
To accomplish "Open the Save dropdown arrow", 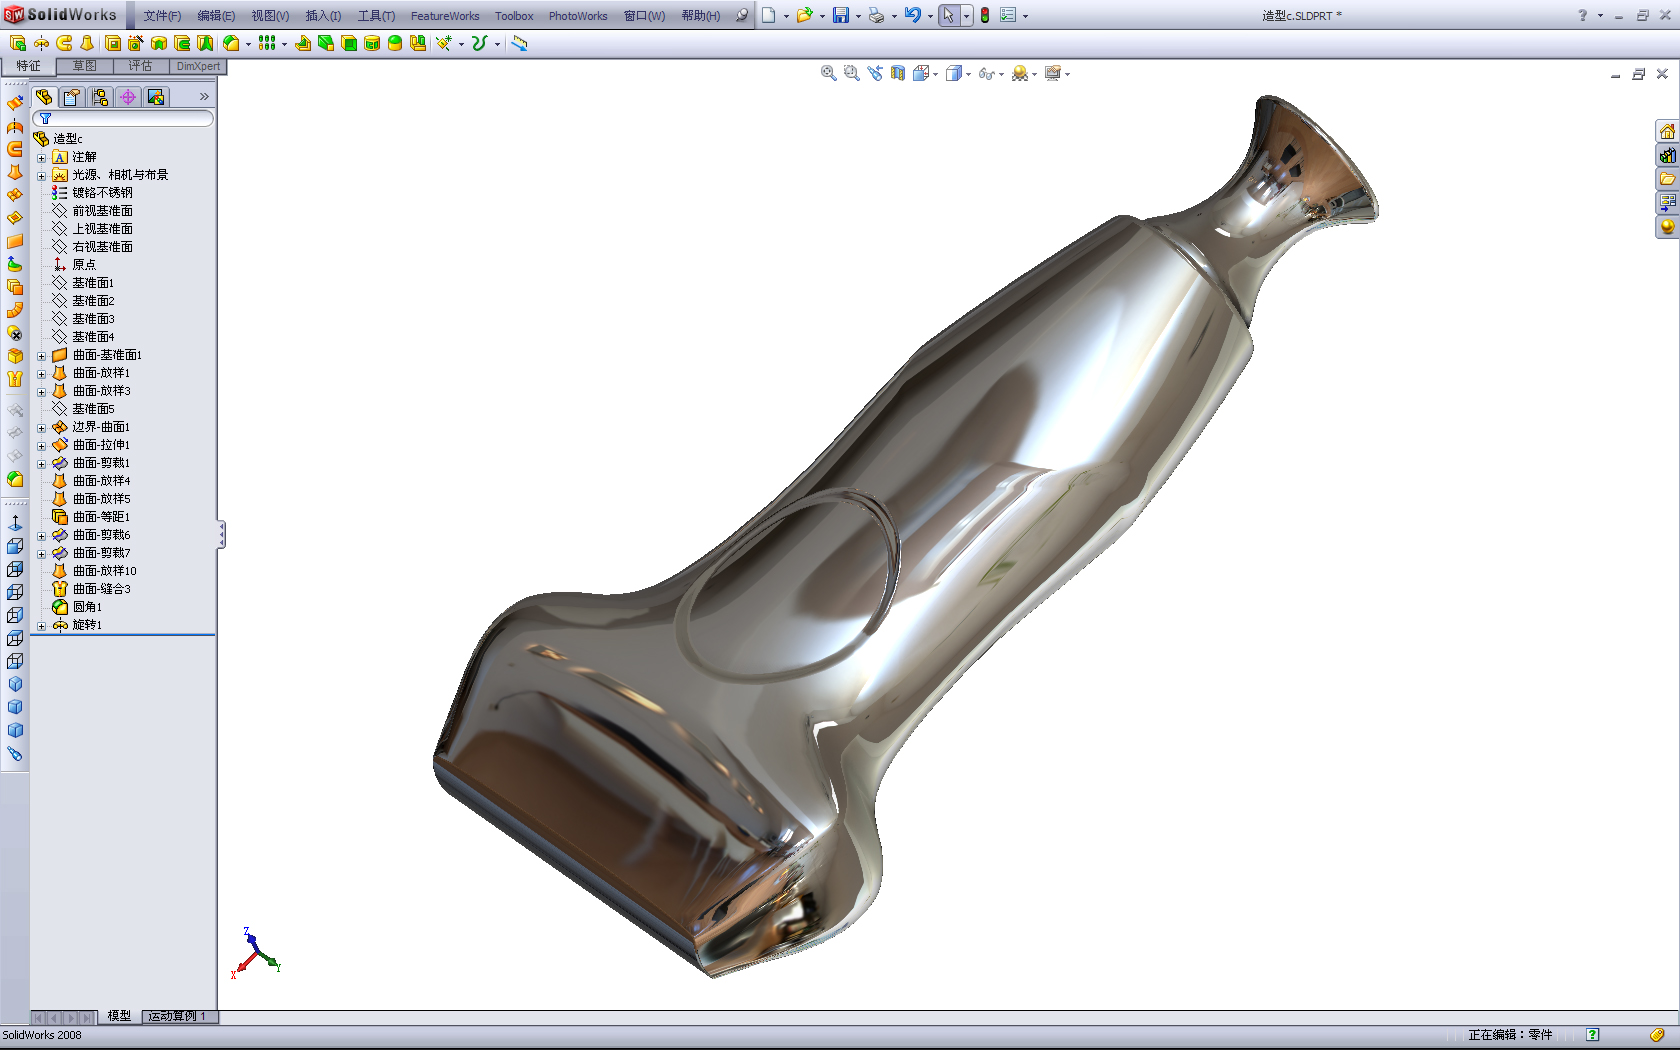I will point(858,16).
